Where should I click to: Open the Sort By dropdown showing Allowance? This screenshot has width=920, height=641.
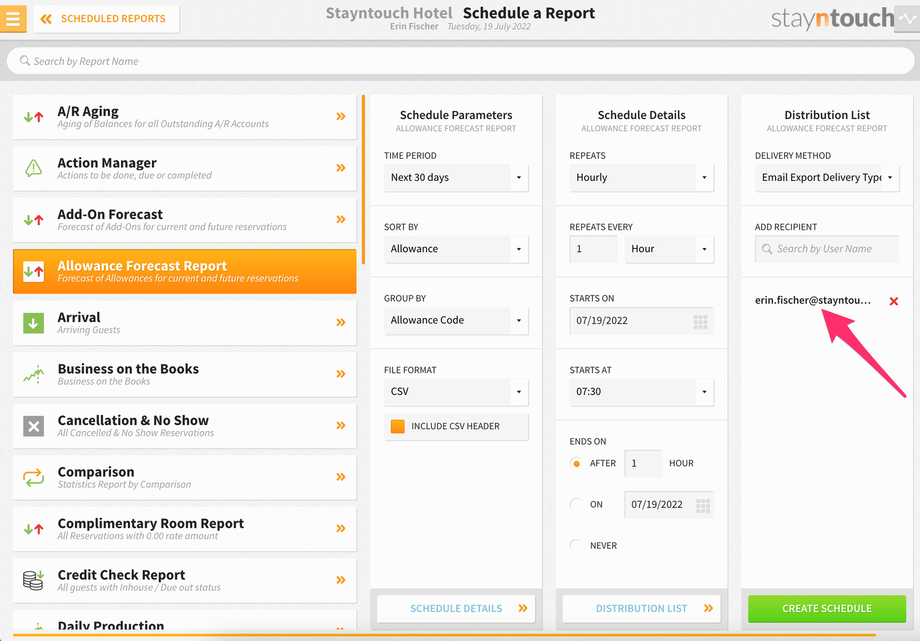(456, 249)
